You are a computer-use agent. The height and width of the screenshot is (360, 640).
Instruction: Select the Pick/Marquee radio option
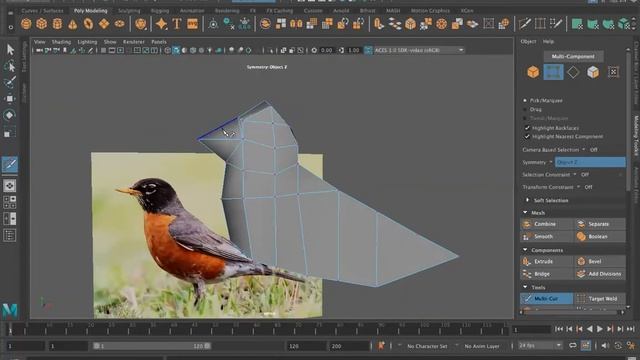[525, 100]
